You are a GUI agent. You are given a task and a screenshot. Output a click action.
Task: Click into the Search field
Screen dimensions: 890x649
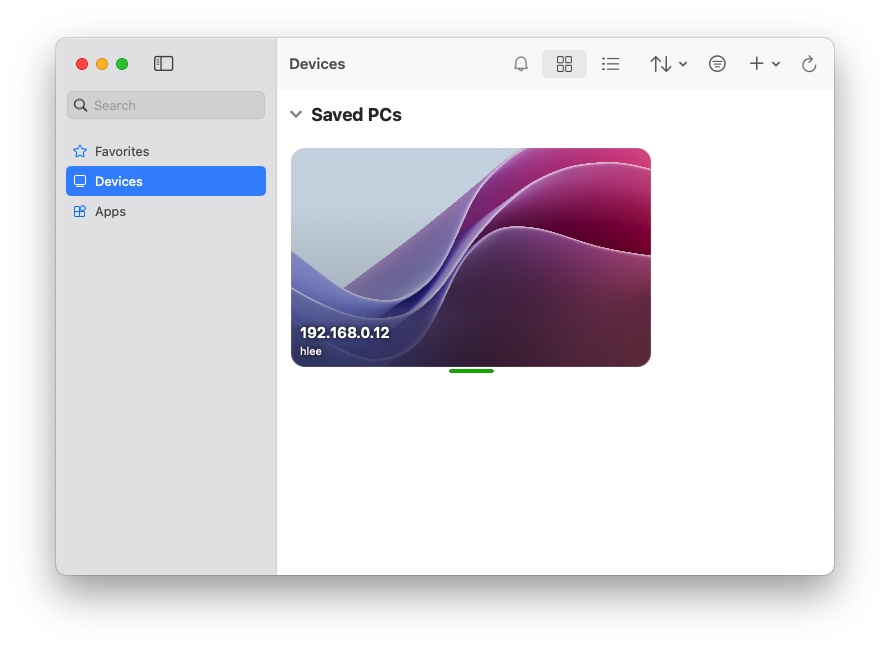(166, 105)
